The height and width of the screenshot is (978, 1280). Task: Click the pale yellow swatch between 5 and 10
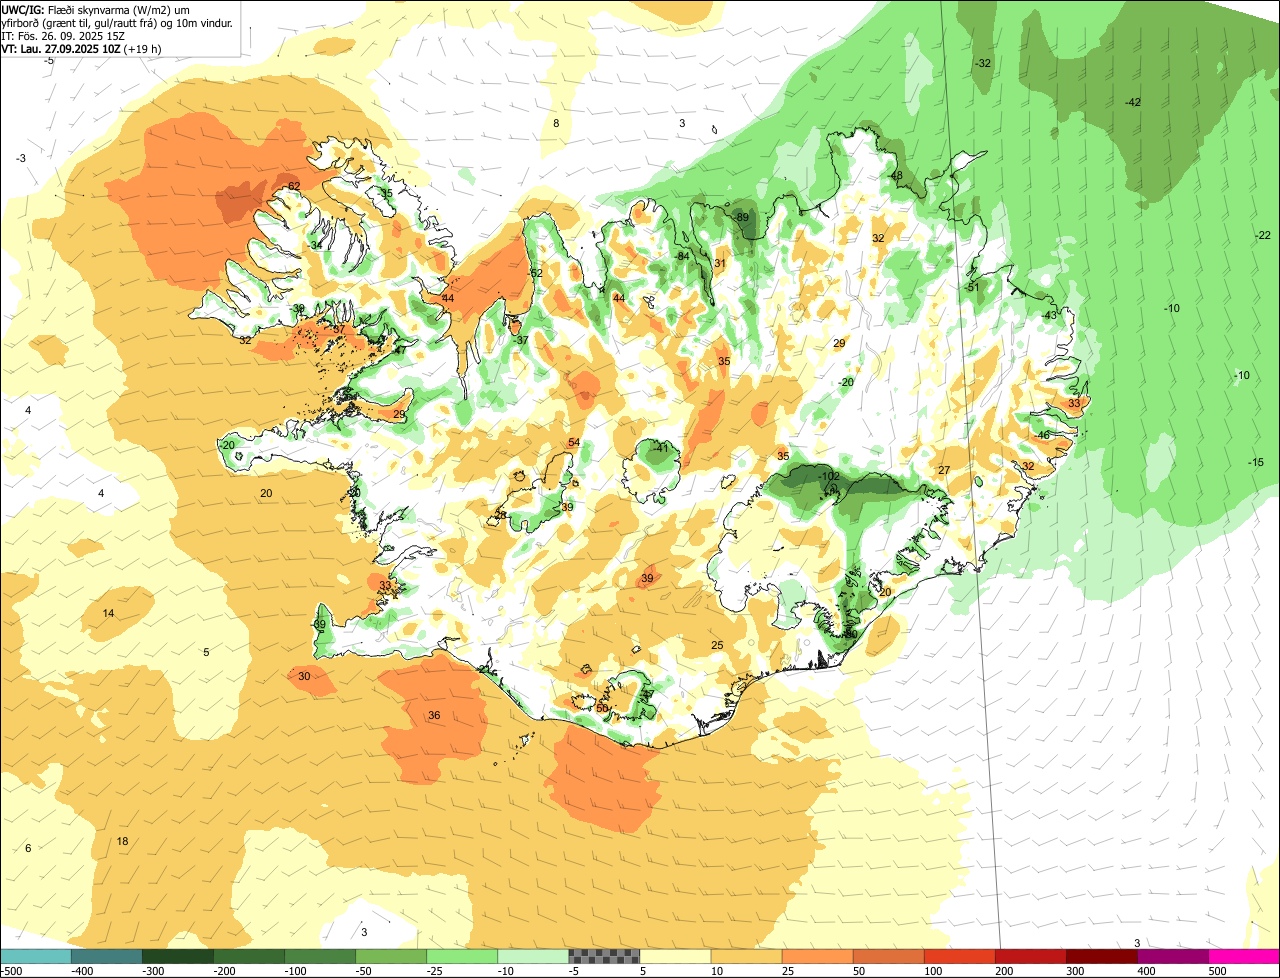(675, 956)
